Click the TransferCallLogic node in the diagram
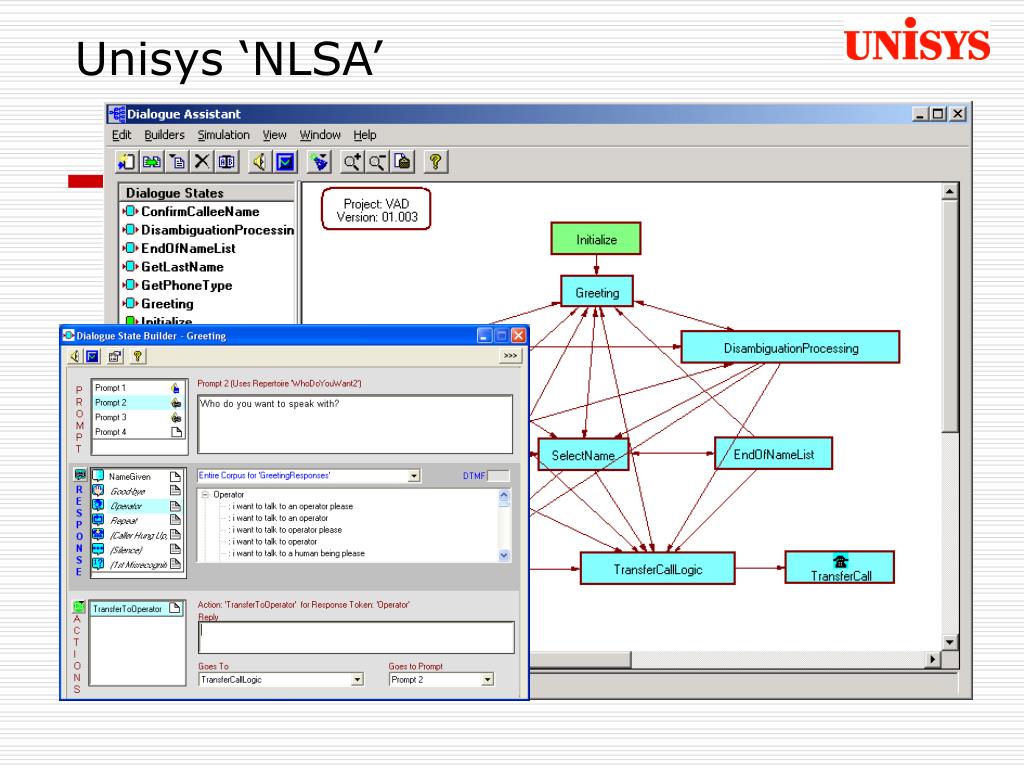 coord(658,569)
